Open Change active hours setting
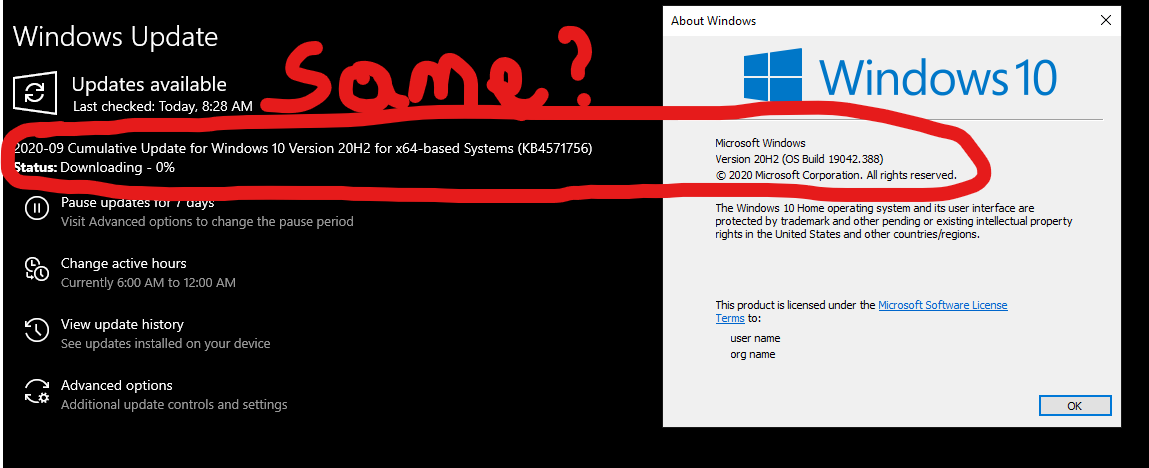The image size is (1149, 468). (123, 263)
